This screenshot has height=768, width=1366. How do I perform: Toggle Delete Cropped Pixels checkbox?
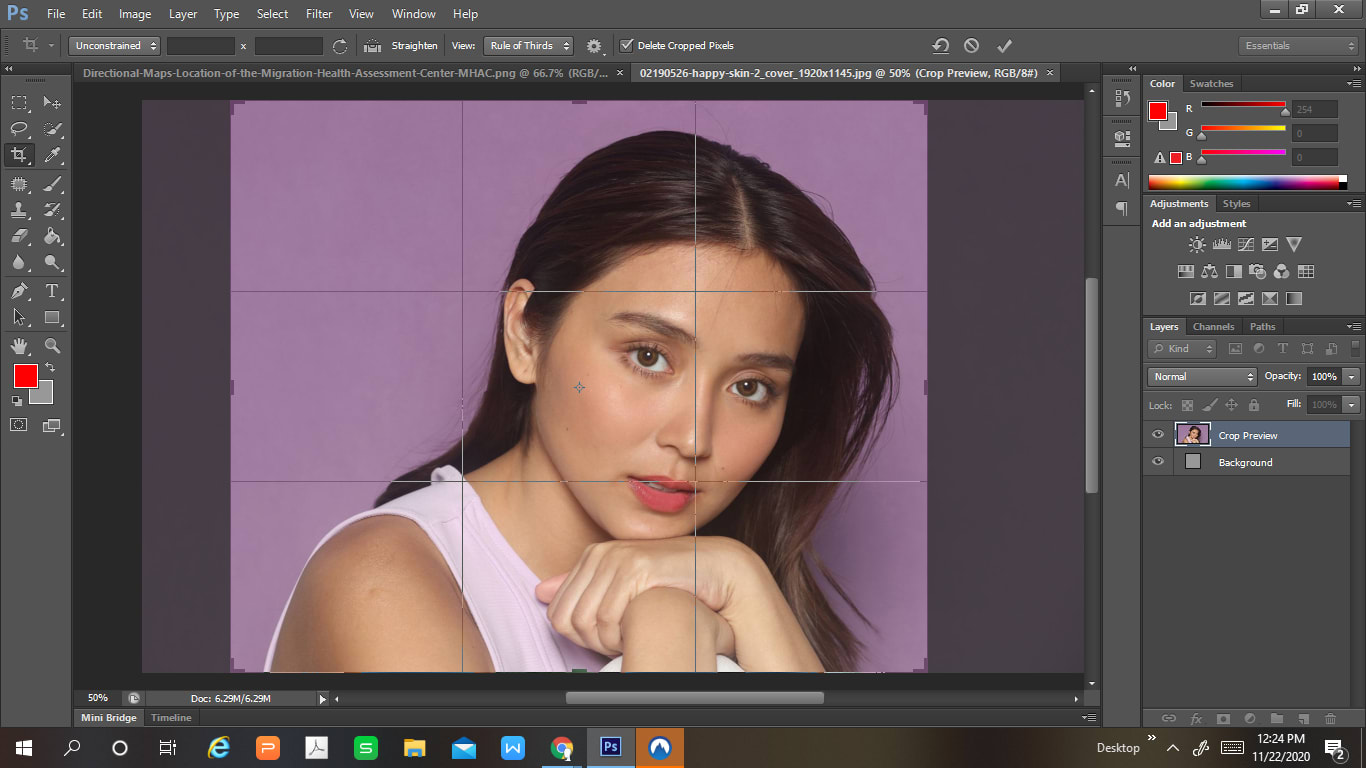pos(627,46)
